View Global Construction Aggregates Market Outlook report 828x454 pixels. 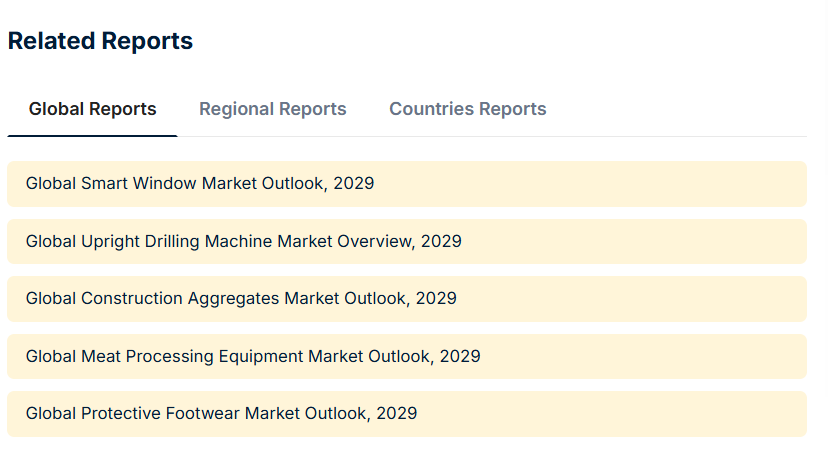tap(241, 298)
